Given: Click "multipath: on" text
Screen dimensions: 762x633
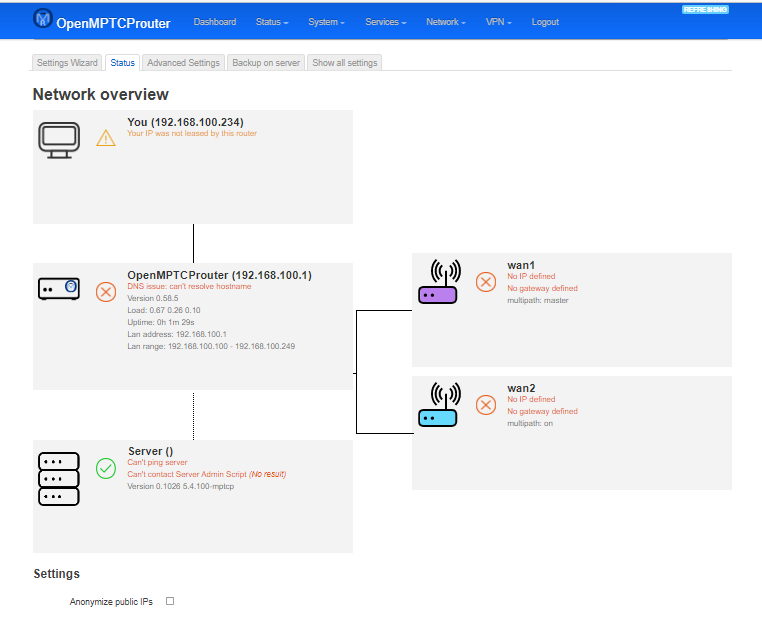Looking at the screenshot, I should (x=530, y=423).
